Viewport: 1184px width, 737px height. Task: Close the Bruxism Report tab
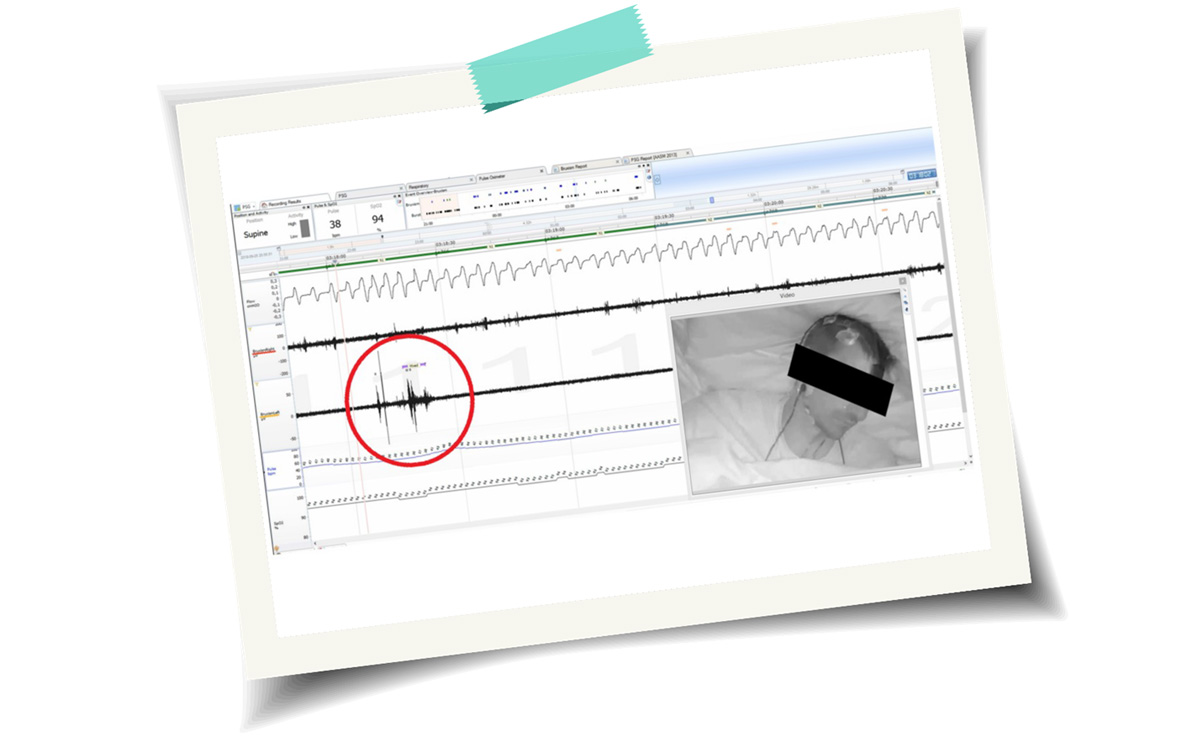click(618, 162)
